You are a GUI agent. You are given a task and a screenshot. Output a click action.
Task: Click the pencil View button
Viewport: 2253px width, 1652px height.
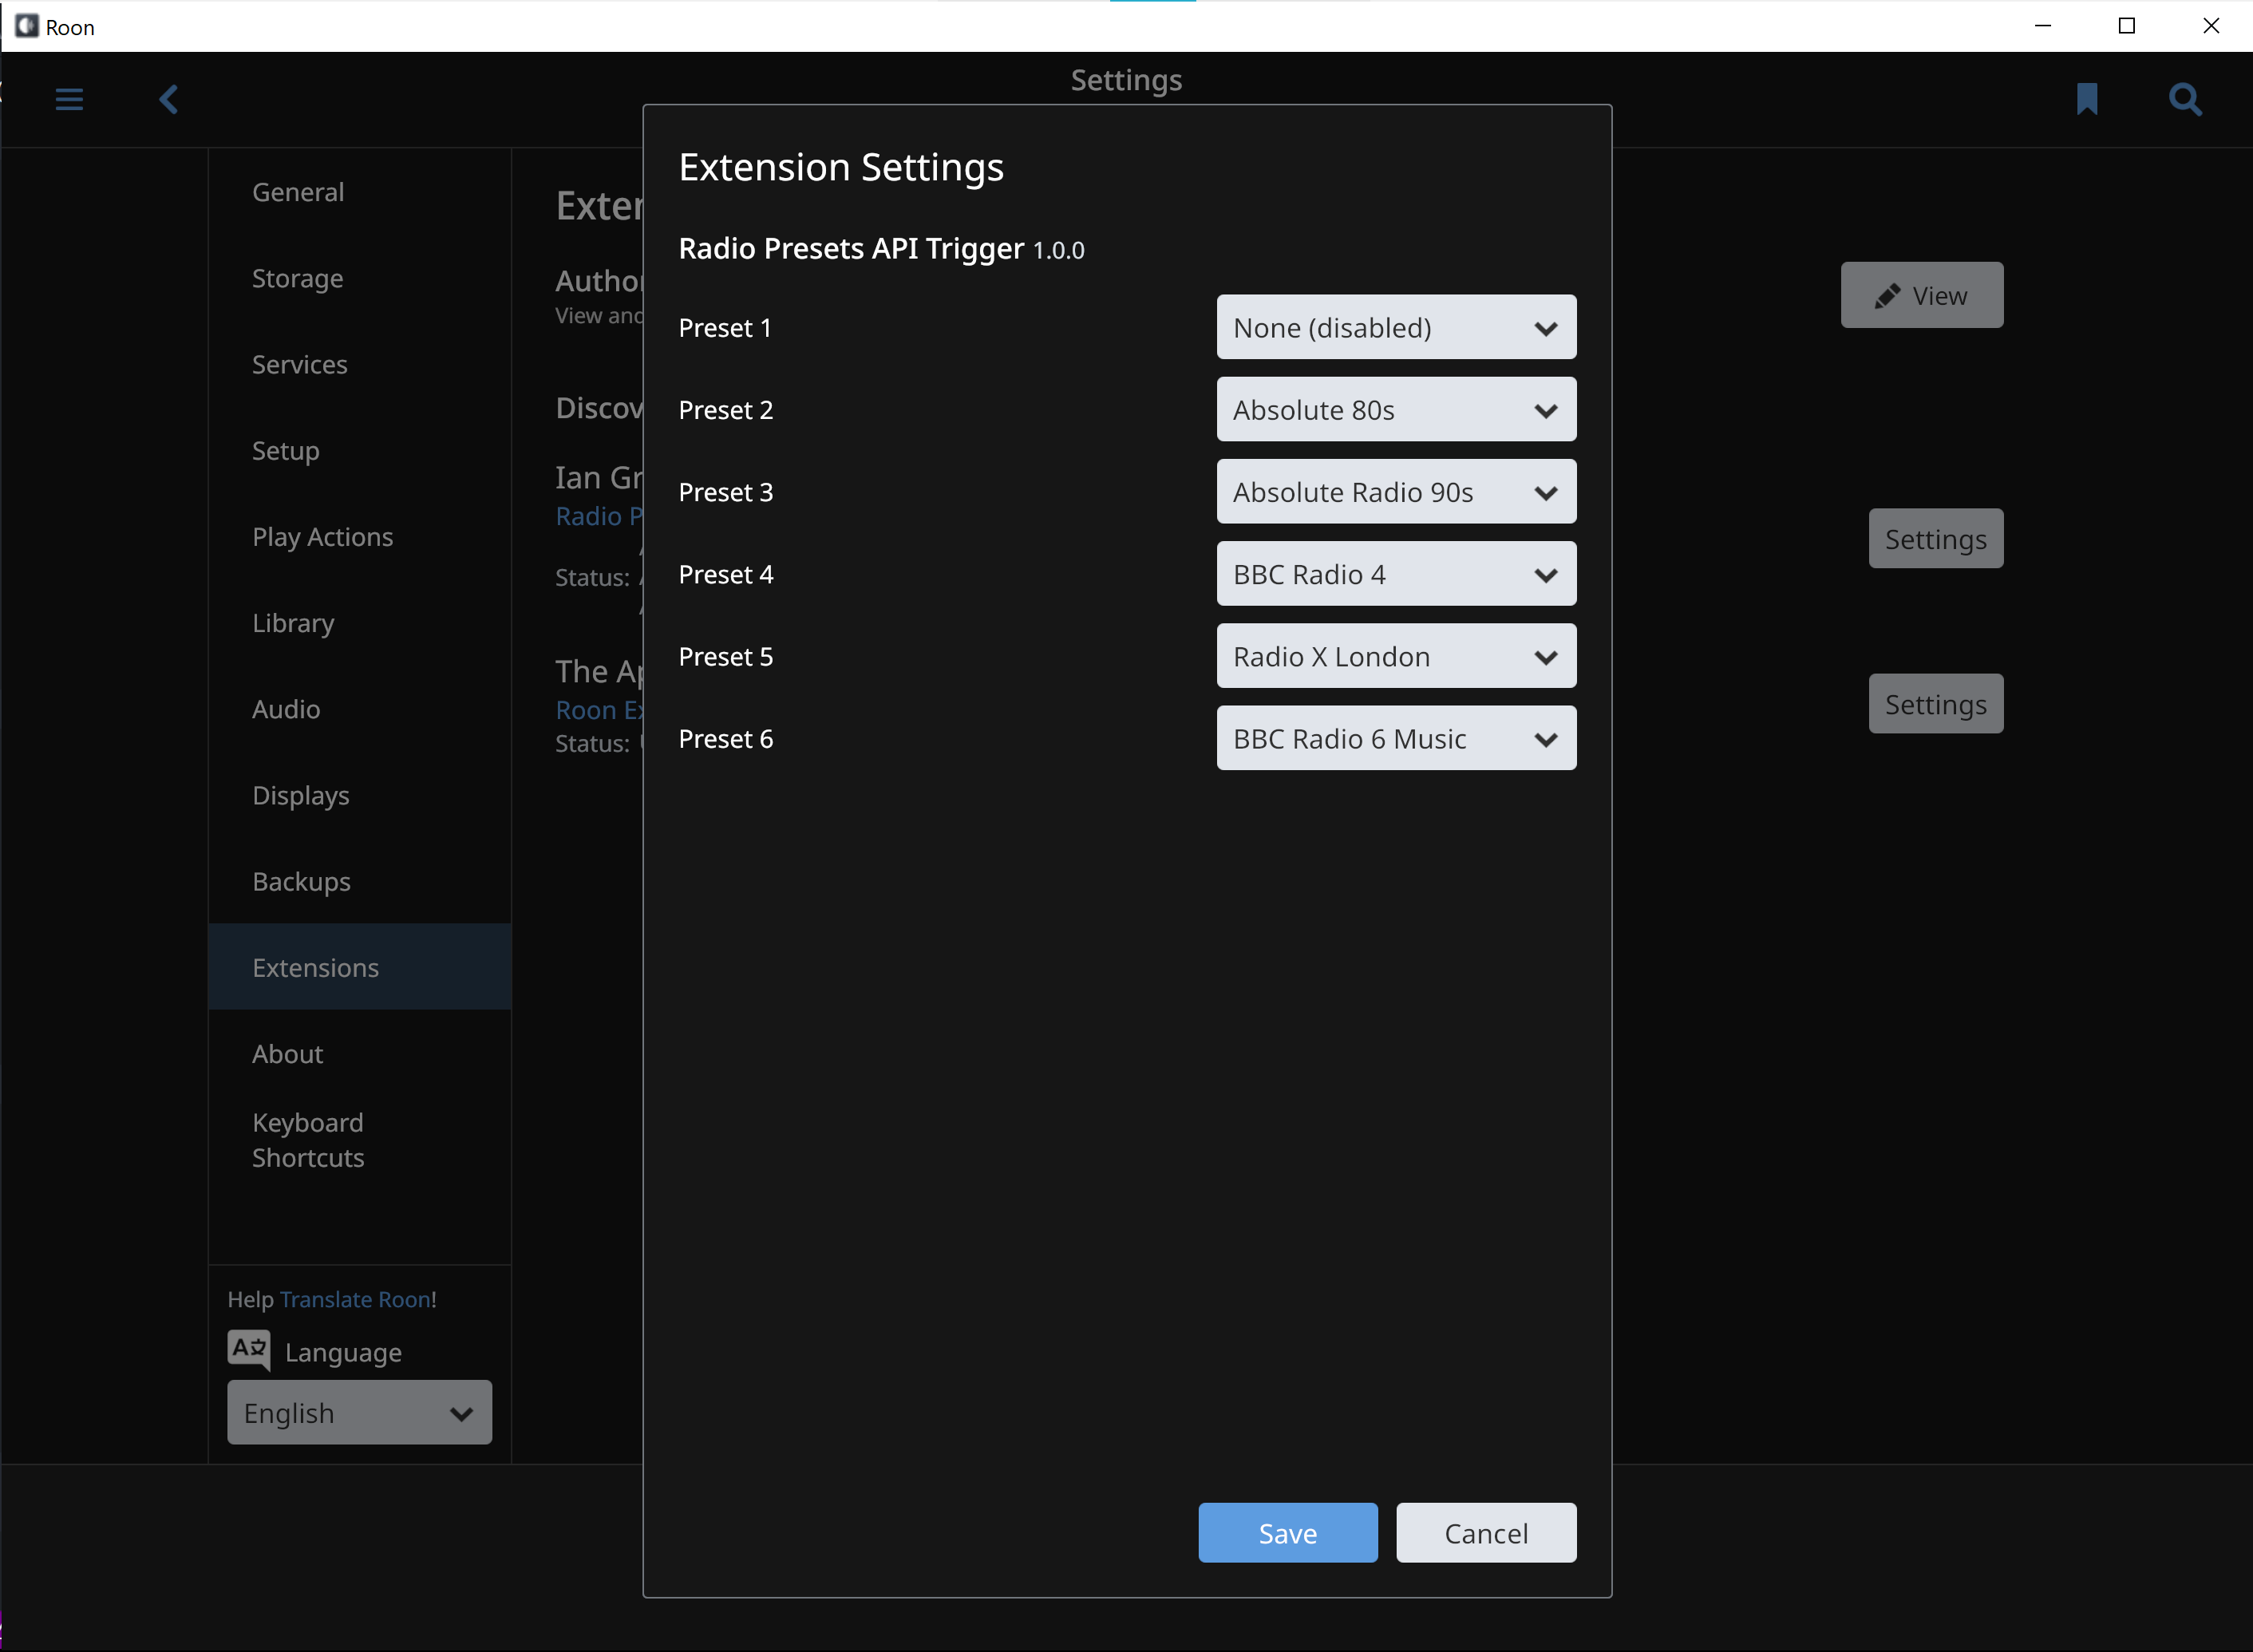(x=1921, y=295)
